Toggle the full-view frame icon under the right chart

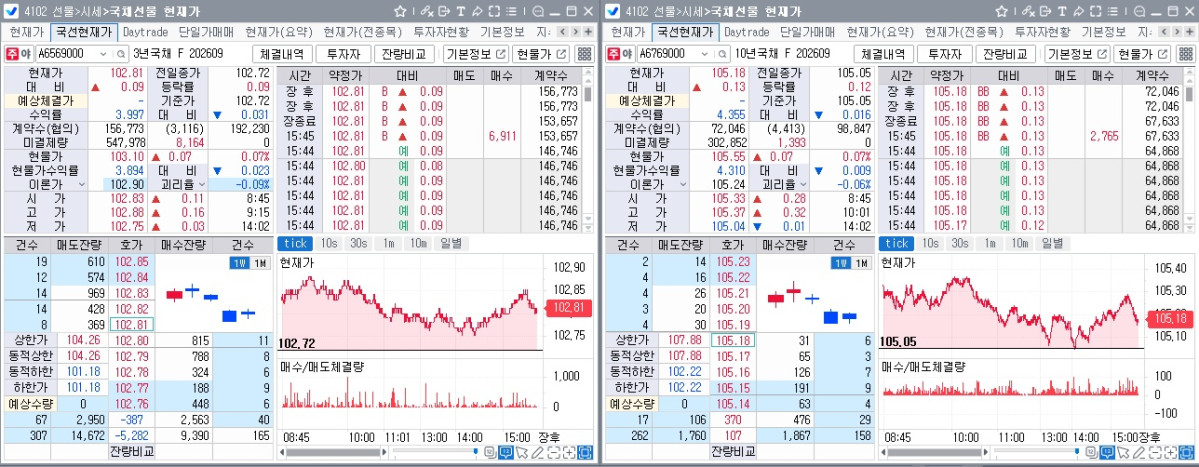(1186, 452)
